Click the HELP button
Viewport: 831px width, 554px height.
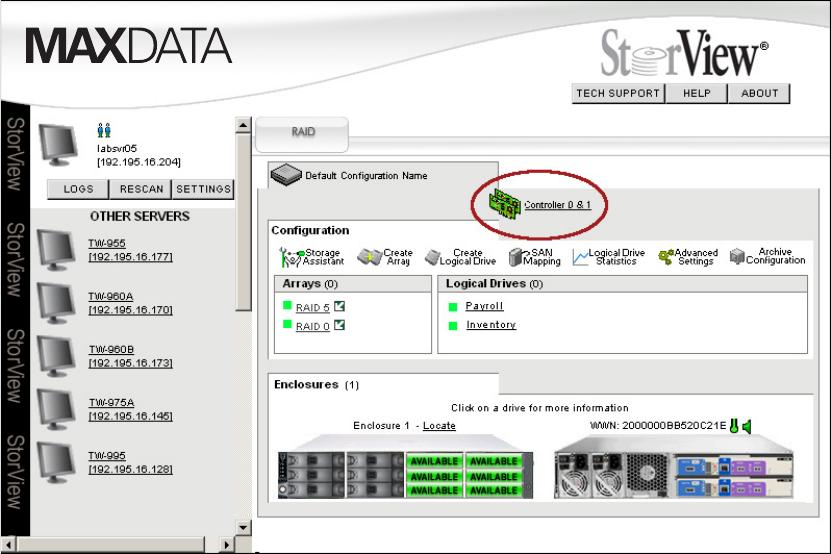pyautogui.click(x=696, y=93)
